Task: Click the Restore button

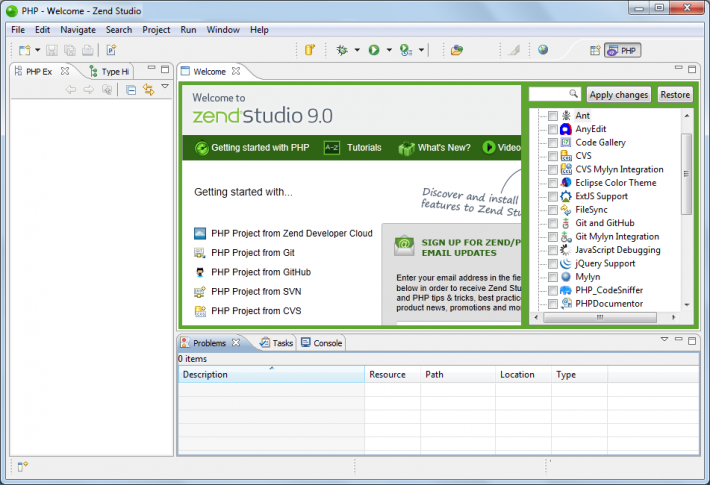Action: (x=675, y=95)
